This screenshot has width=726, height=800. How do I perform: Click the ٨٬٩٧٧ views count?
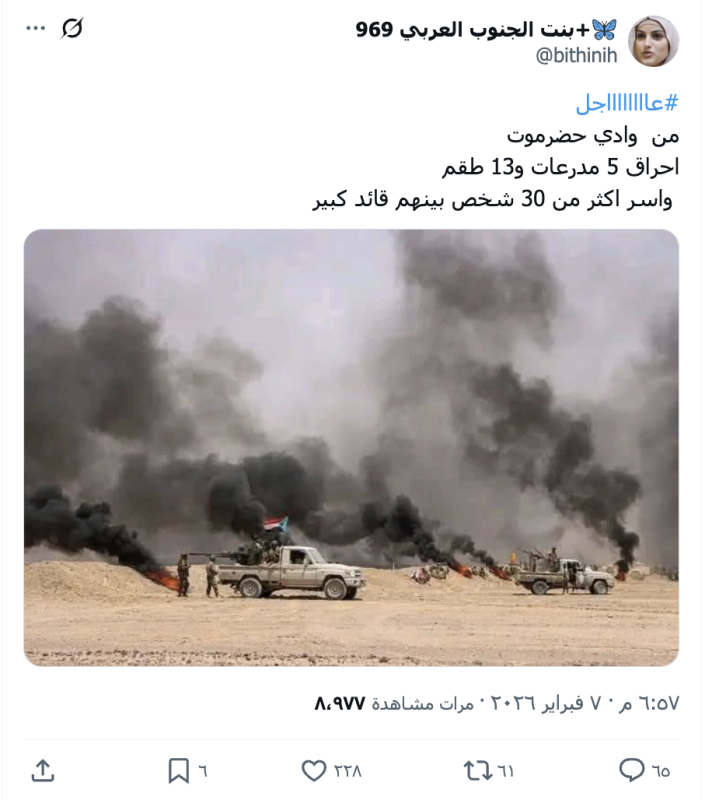coord(340,704)
